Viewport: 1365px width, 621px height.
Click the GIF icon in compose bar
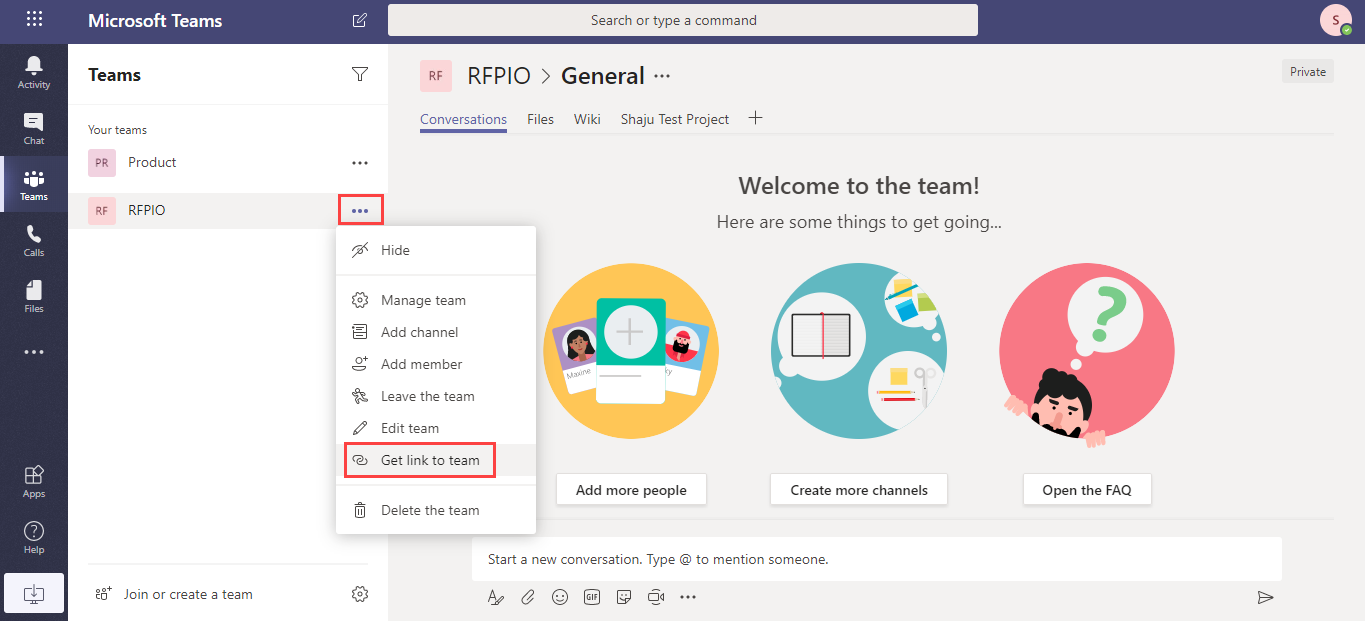(x=592, y=597)
